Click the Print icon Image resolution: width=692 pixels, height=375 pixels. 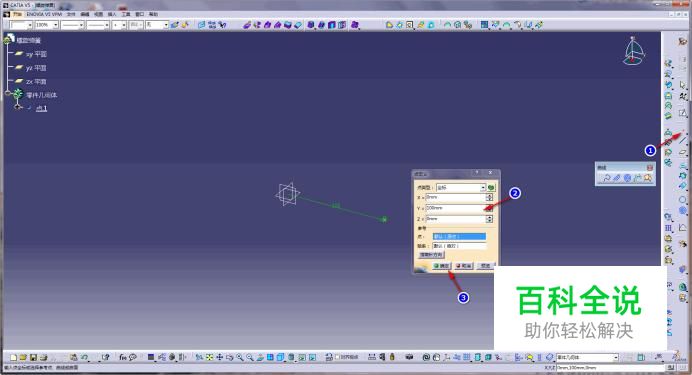click(x=43, y=357)
